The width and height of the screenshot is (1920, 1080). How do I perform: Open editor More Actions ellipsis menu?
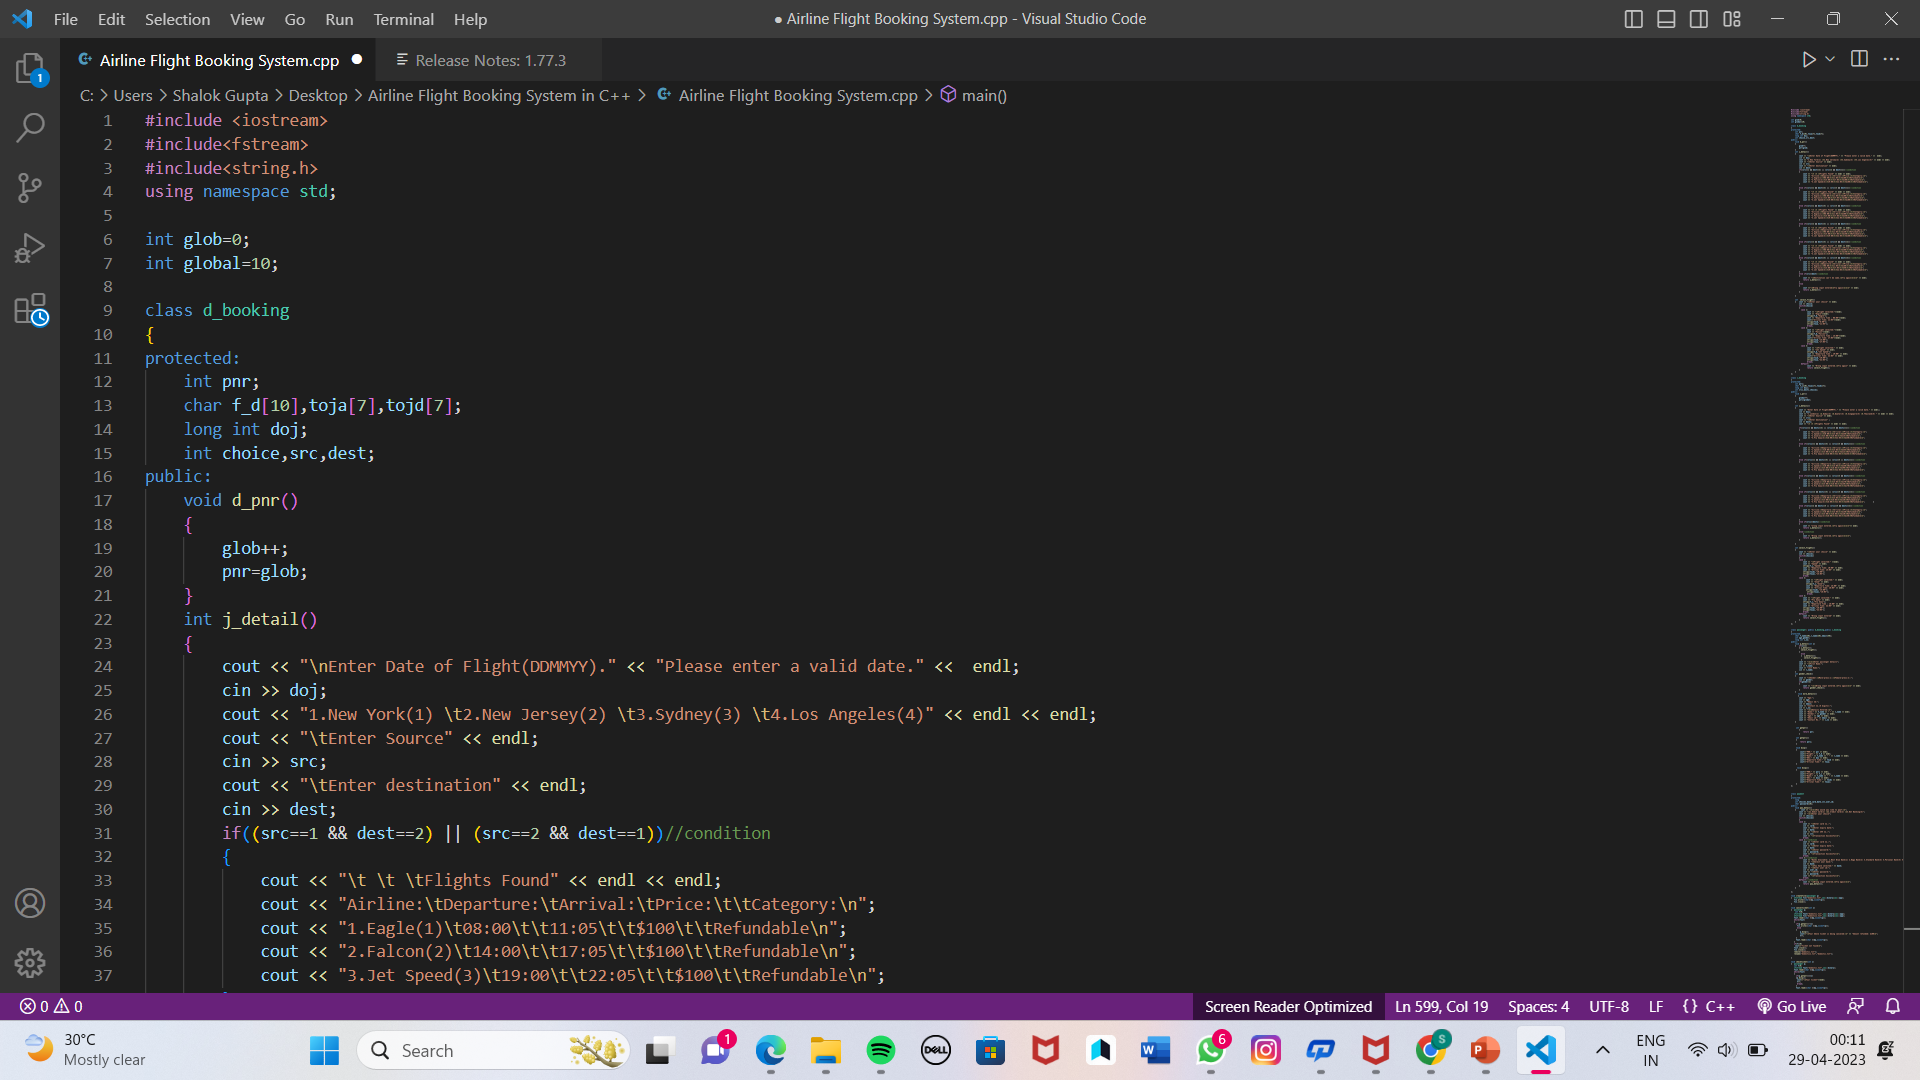(x=1891, y=60)
